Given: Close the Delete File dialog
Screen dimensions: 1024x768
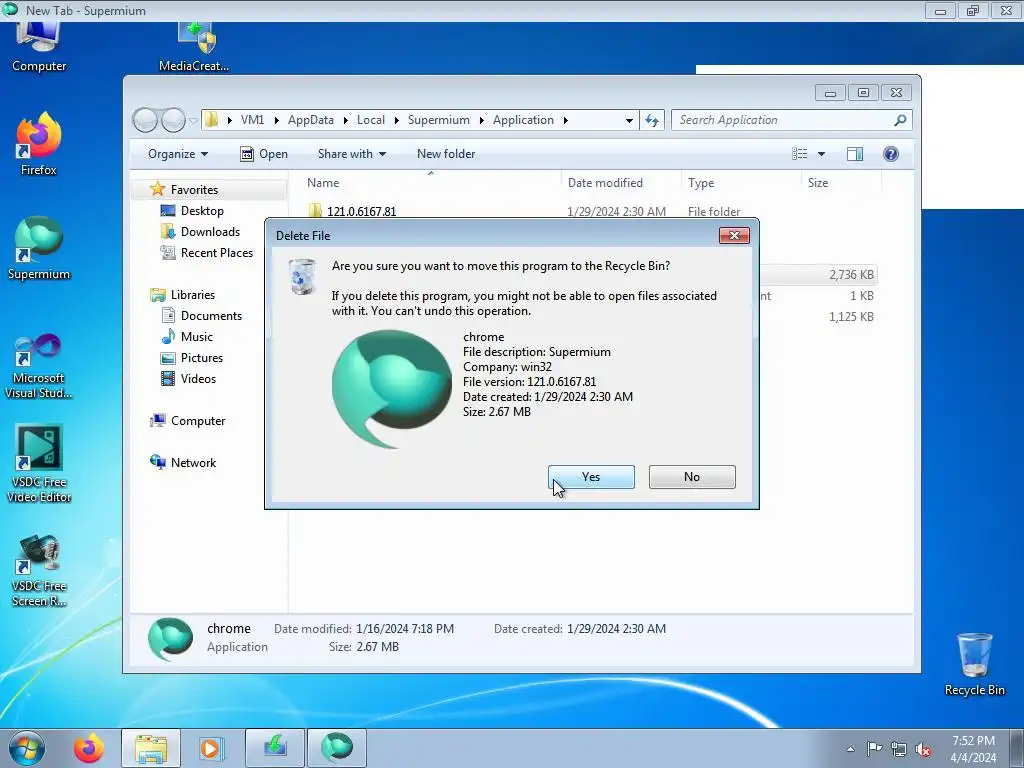Looking at the screenshot, I should coord(734,236).
